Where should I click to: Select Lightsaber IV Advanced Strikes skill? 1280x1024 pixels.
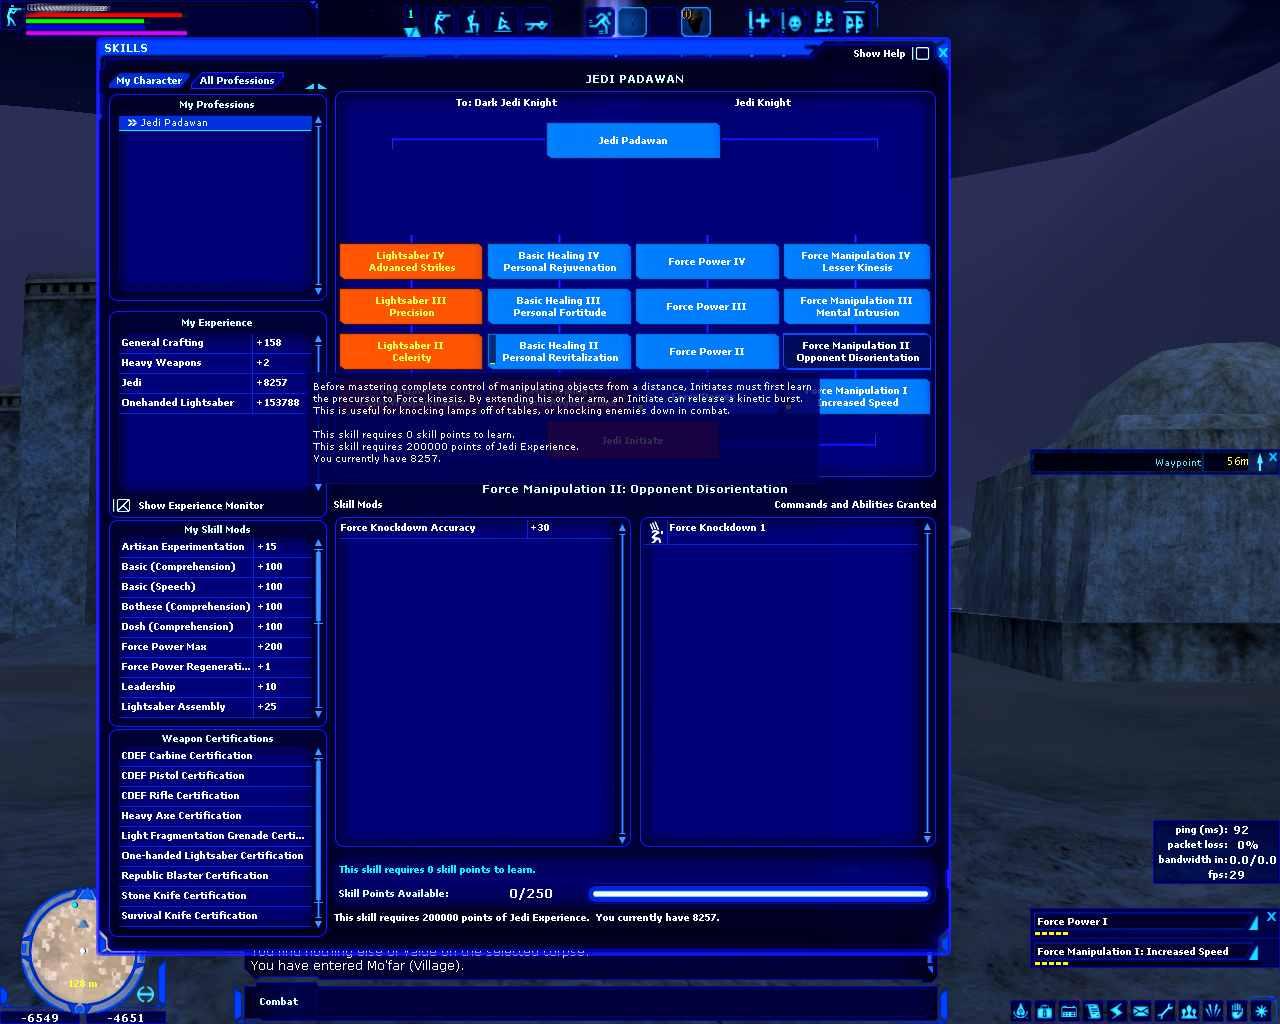411,261
